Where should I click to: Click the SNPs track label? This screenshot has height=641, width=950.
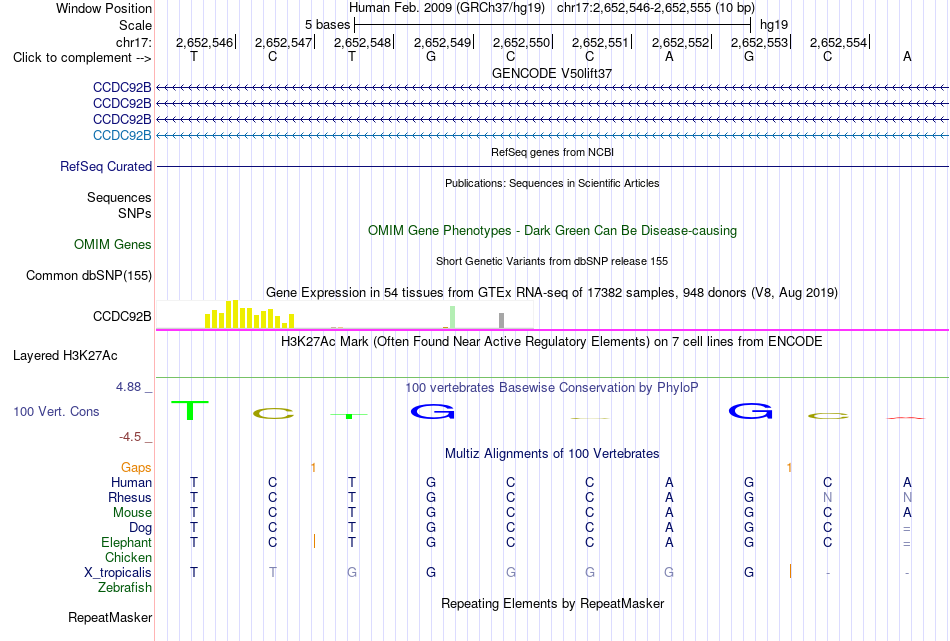pyautogui.click(x=135, y=213)
